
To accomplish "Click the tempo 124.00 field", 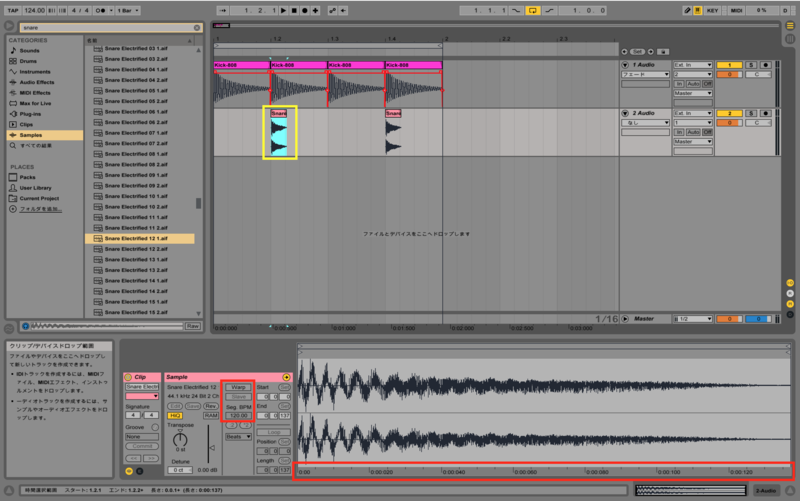I will (x=34, y=10).
